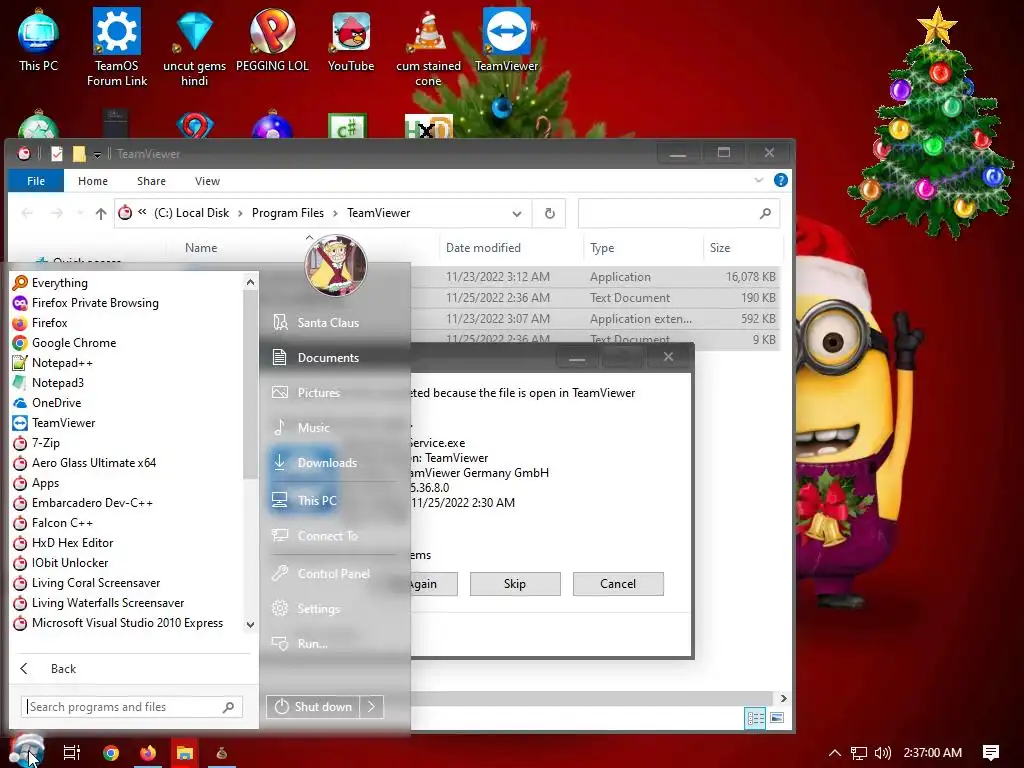Open Firefox from the taskbar
The height and width of the screenshot is (768, 1024).
pyautogui.click(x=148, y=753)
